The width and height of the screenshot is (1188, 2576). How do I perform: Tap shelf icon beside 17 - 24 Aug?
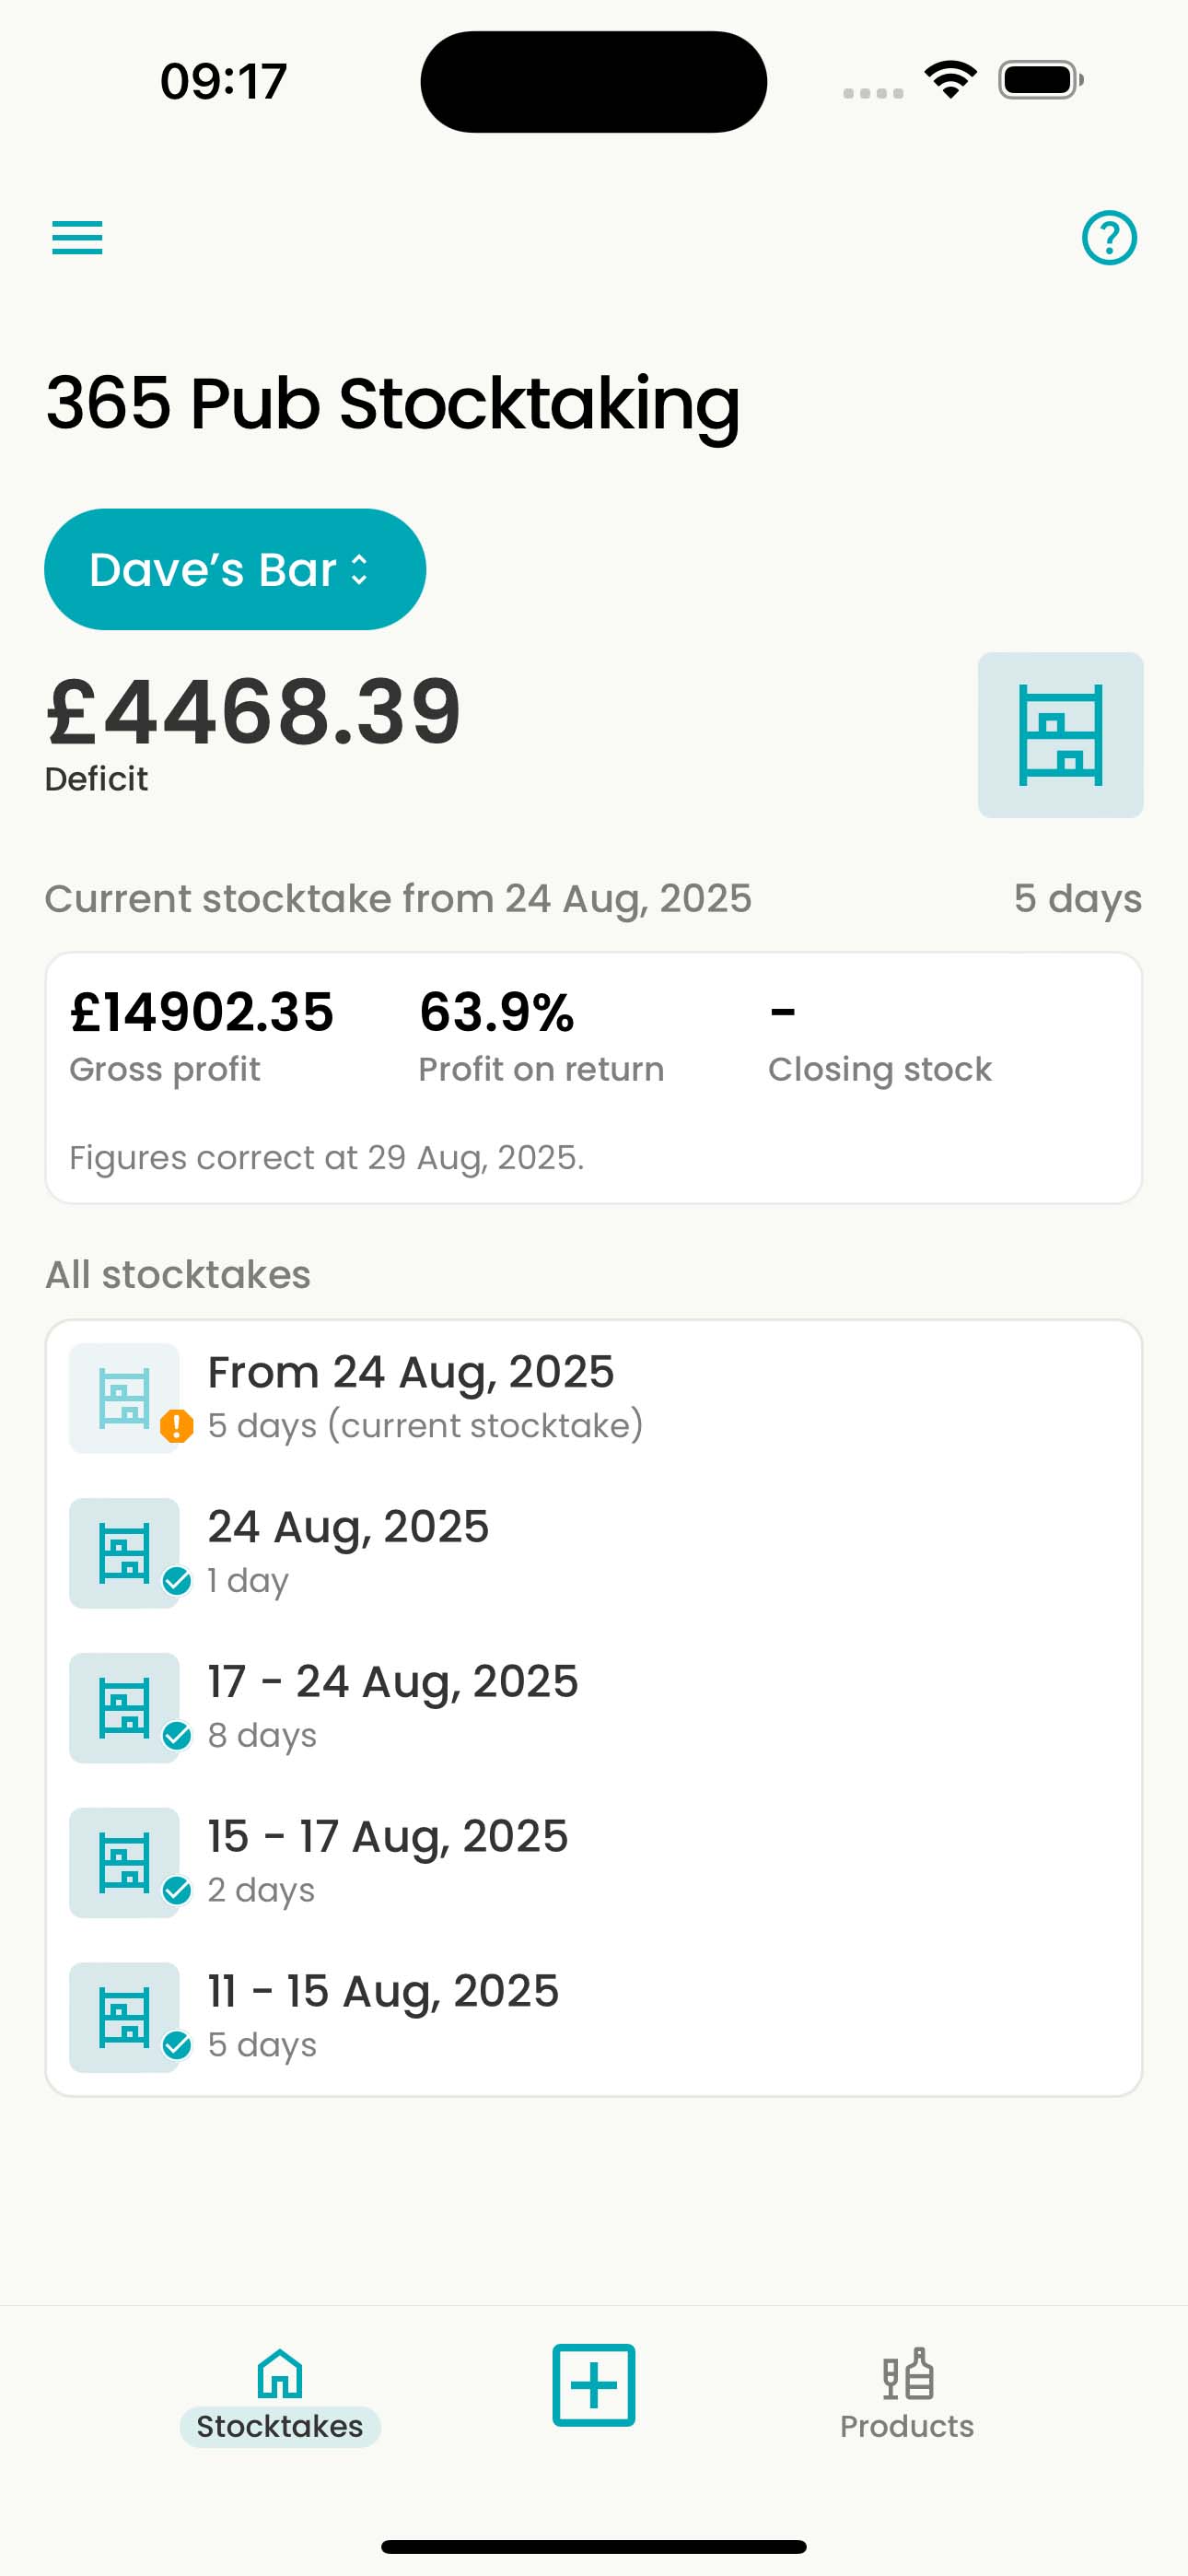[123, 1707]
